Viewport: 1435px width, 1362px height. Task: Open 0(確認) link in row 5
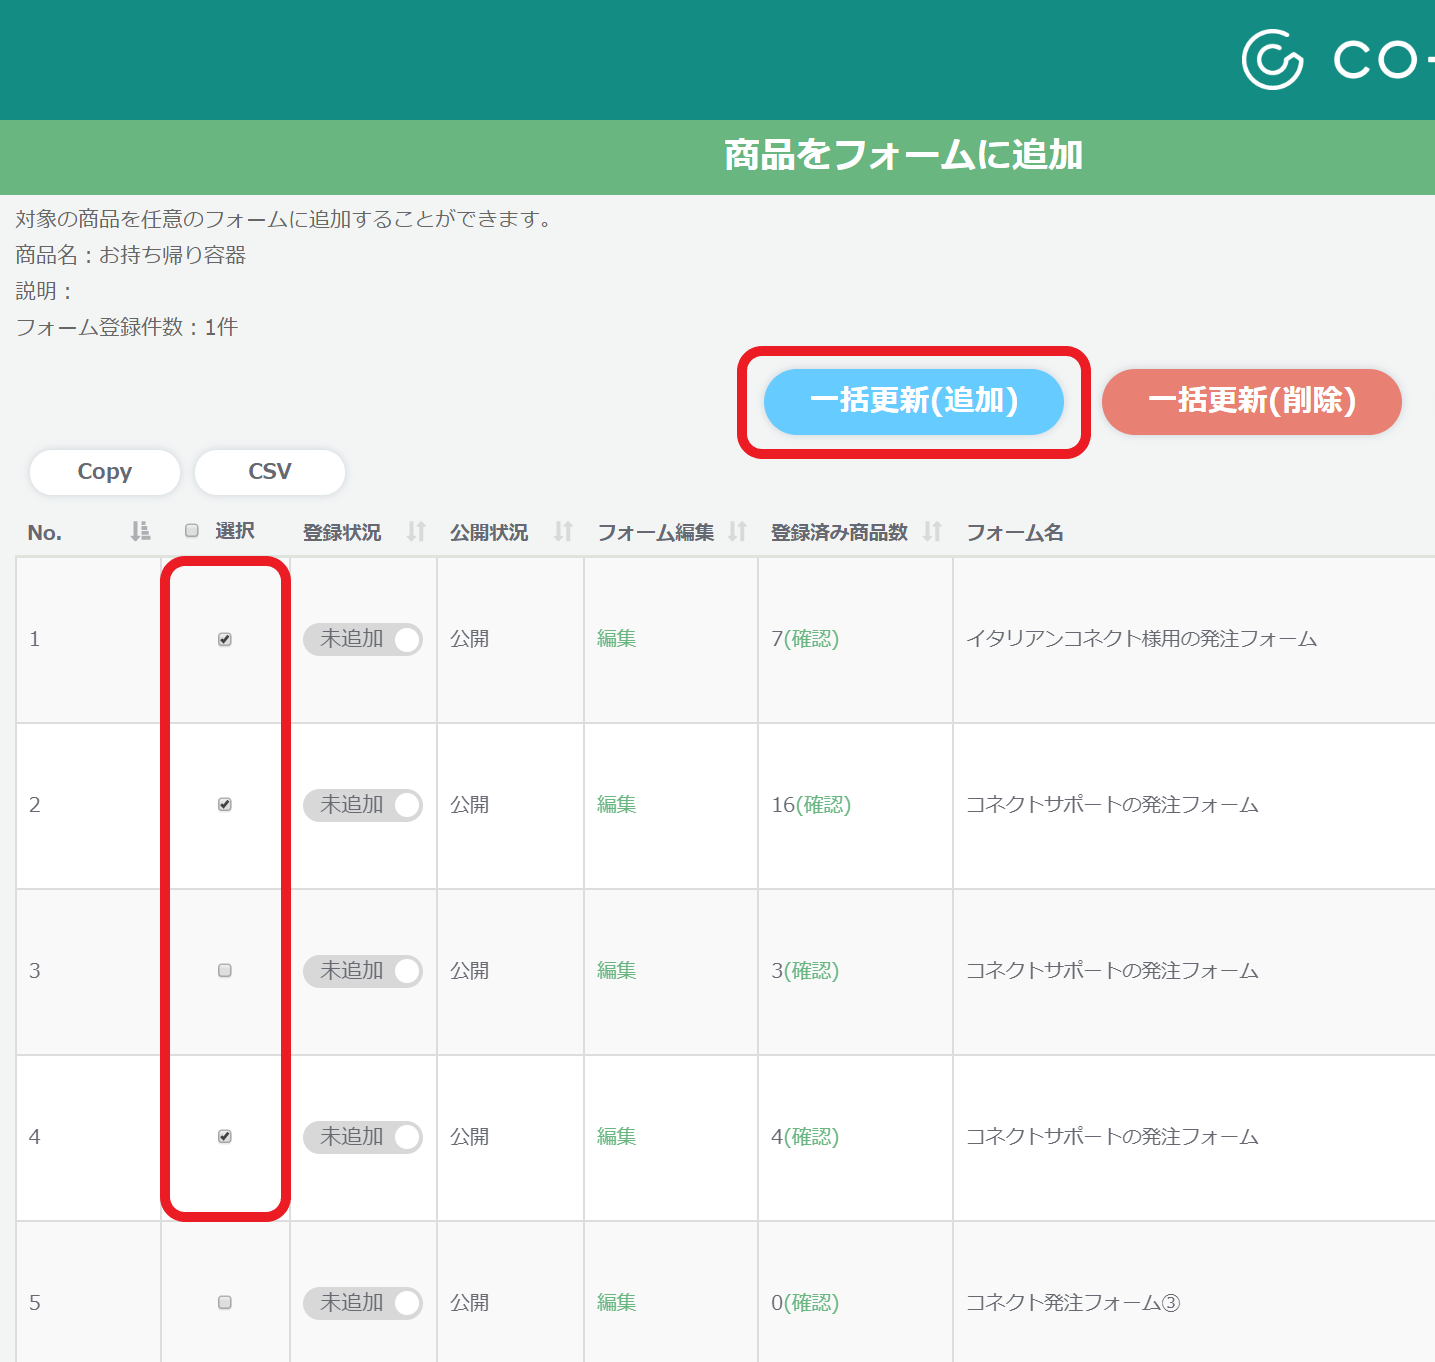[x=805, y=1303]
